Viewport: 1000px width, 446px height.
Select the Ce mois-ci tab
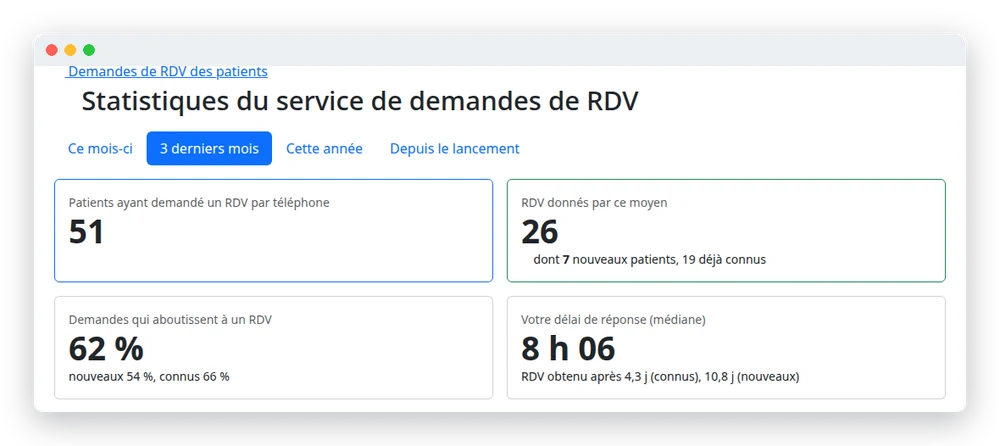(x=100, y=149)
